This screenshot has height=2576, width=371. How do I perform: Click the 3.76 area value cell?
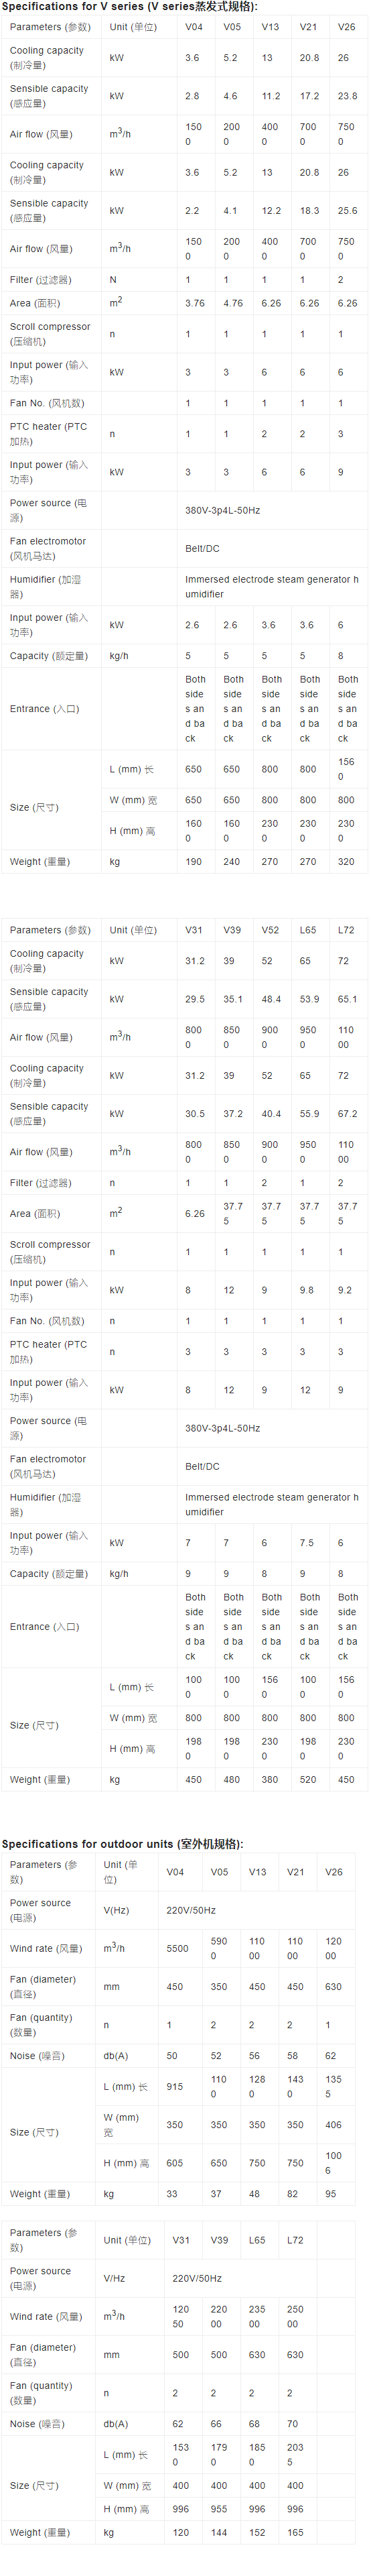point(195,303)
